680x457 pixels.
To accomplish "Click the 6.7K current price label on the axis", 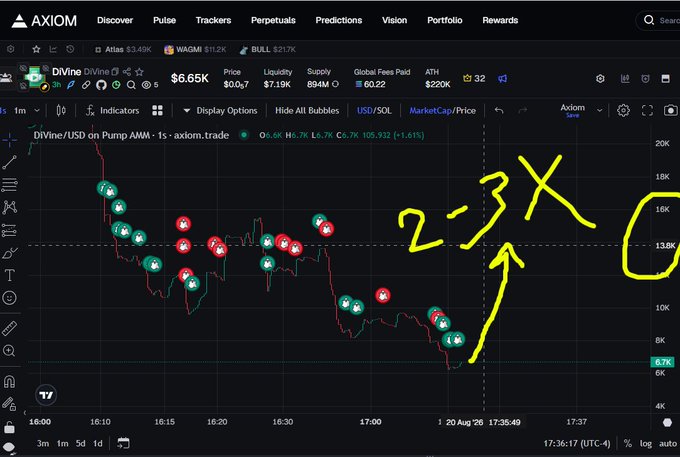I will pos(663,362).
